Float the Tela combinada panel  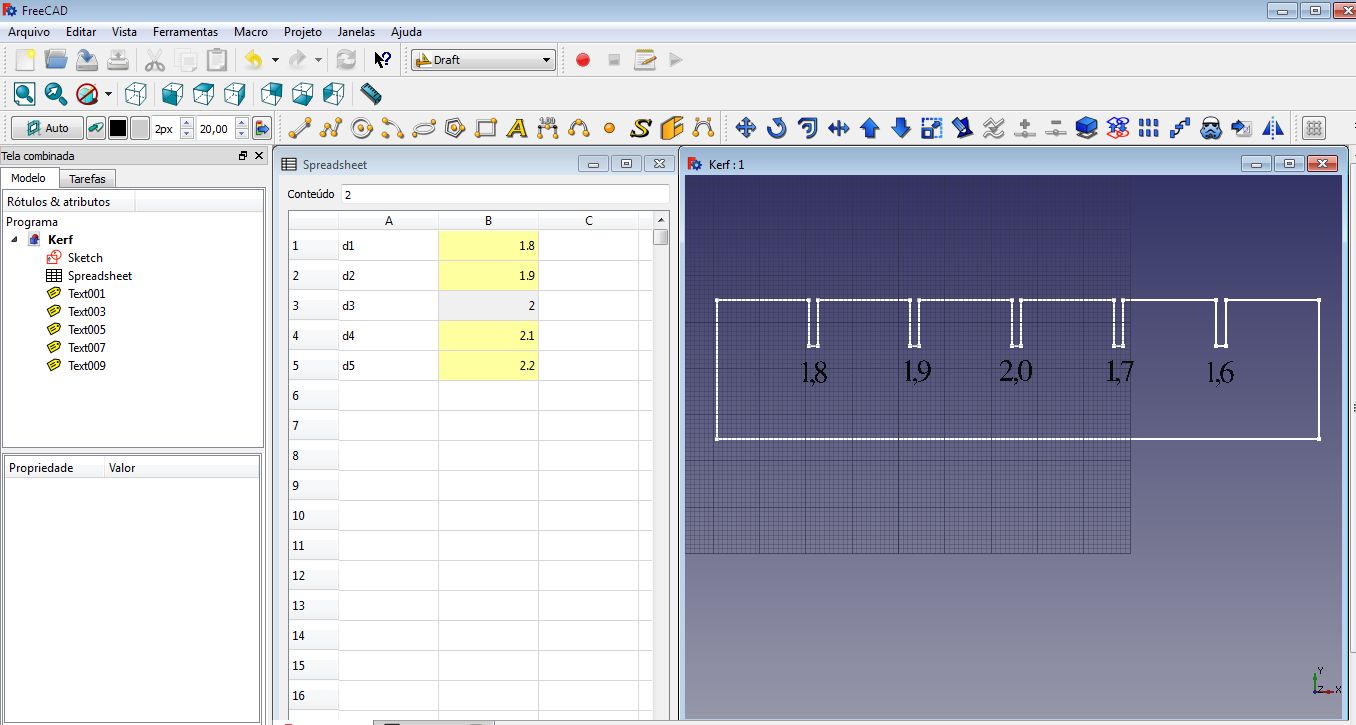click(x=243, y=156)
